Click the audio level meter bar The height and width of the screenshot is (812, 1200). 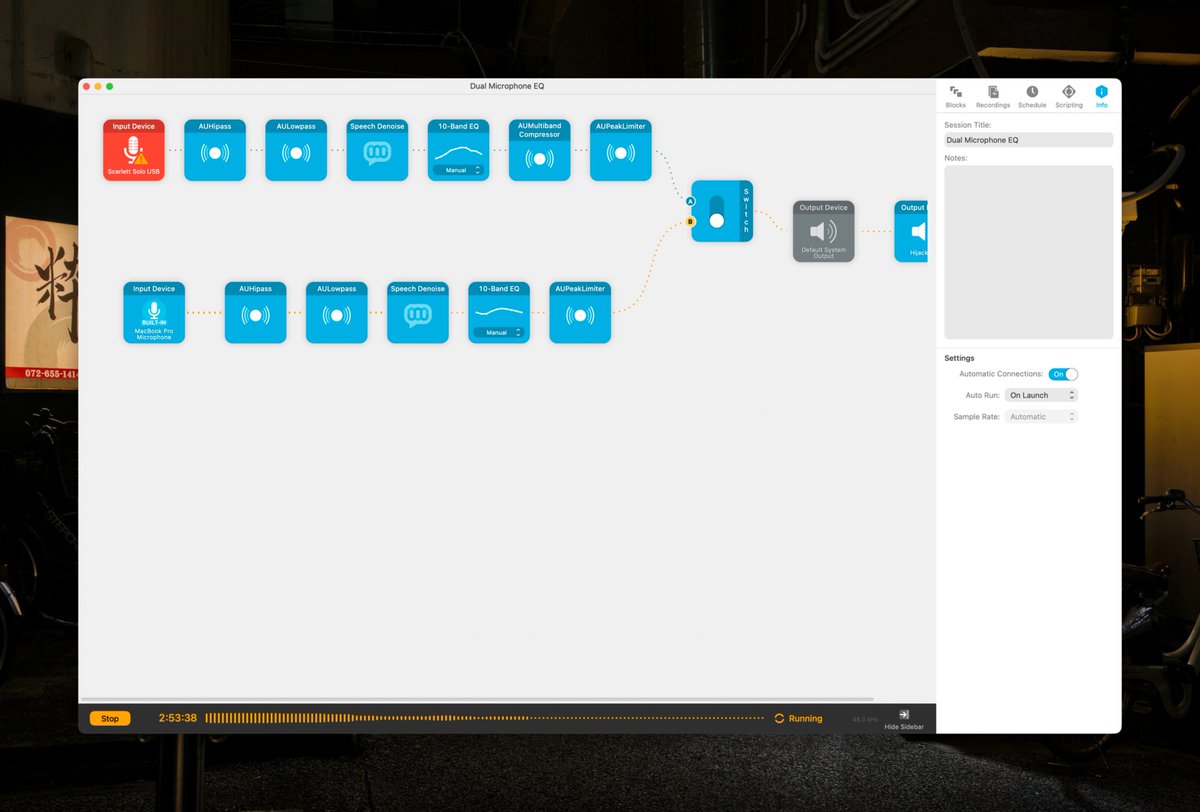(484, 718)
